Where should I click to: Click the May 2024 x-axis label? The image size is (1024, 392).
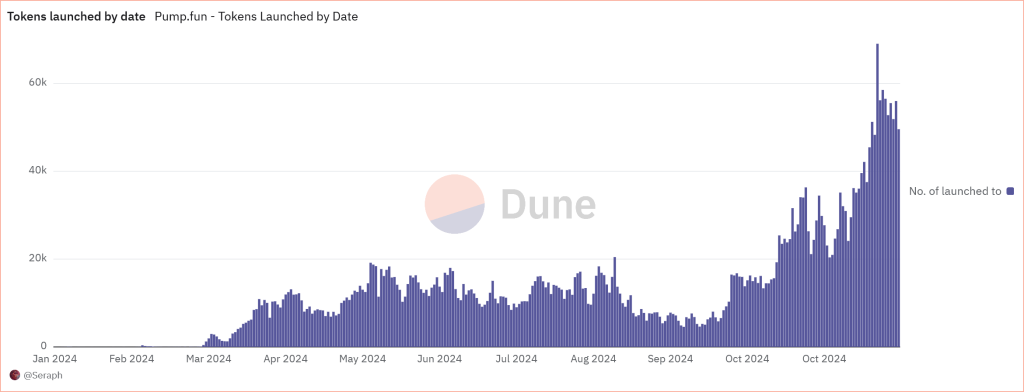click(362, 359)
